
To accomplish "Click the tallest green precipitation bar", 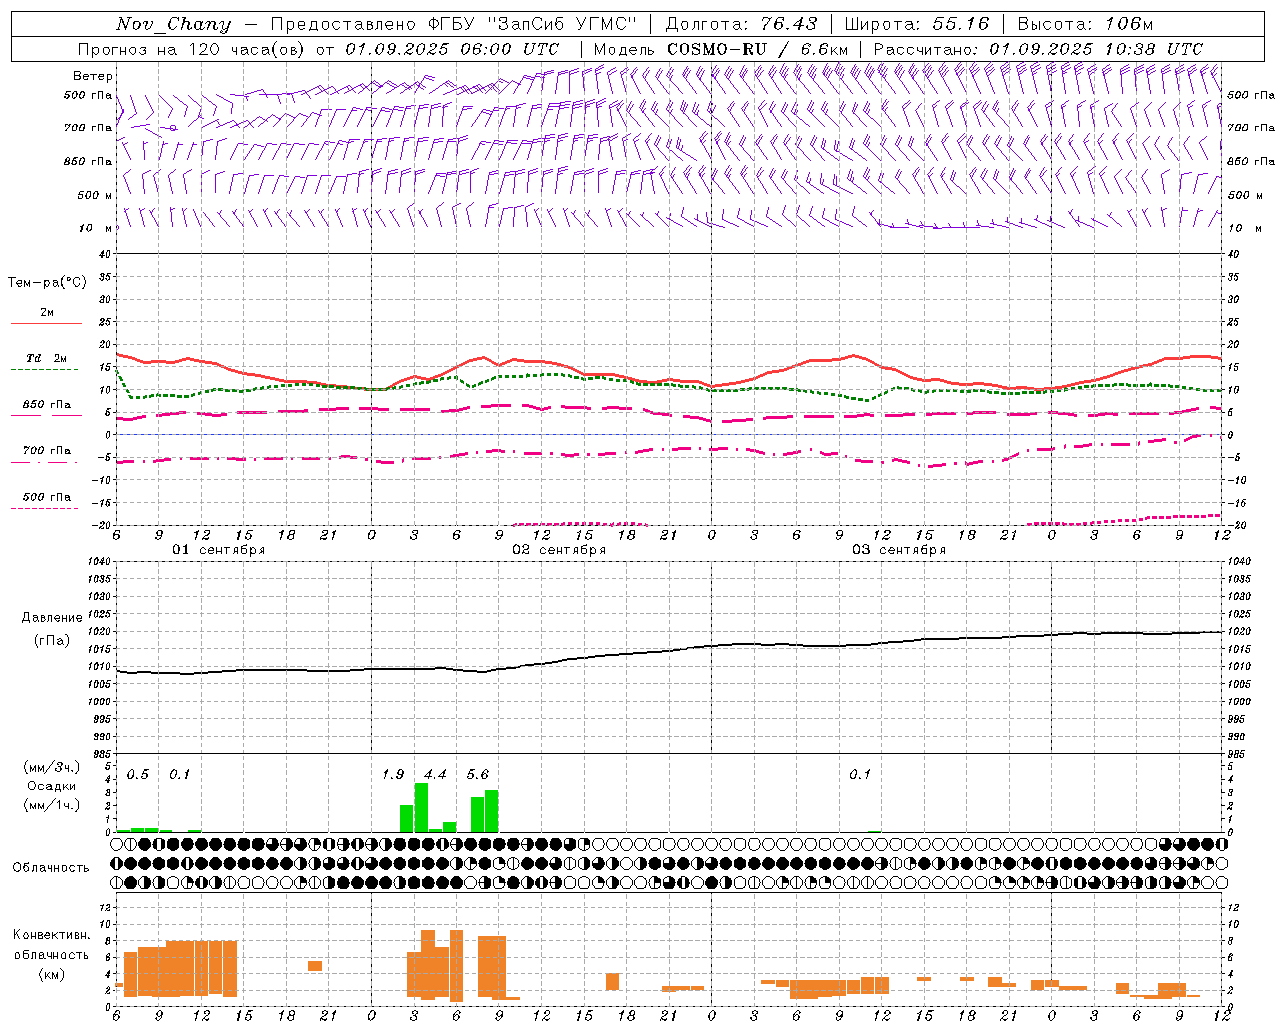I will 421,808.
